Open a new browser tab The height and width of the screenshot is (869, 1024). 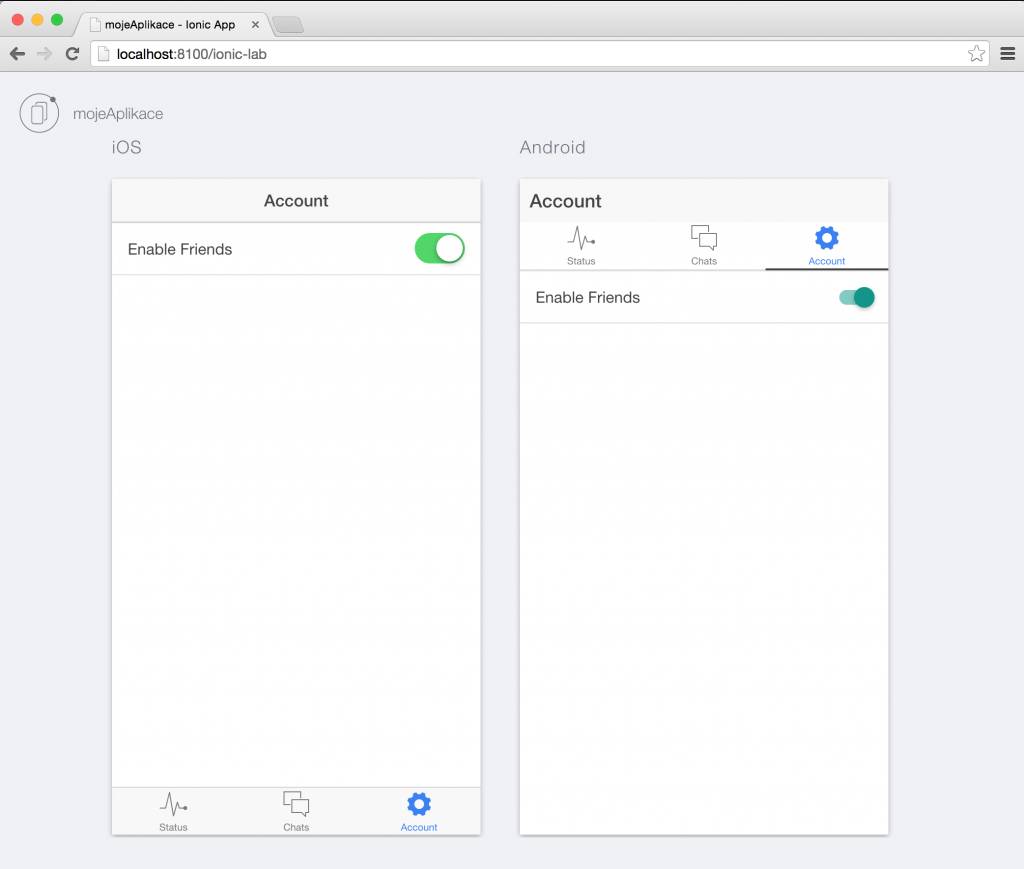pyautogui.click(x=288, y=25)
